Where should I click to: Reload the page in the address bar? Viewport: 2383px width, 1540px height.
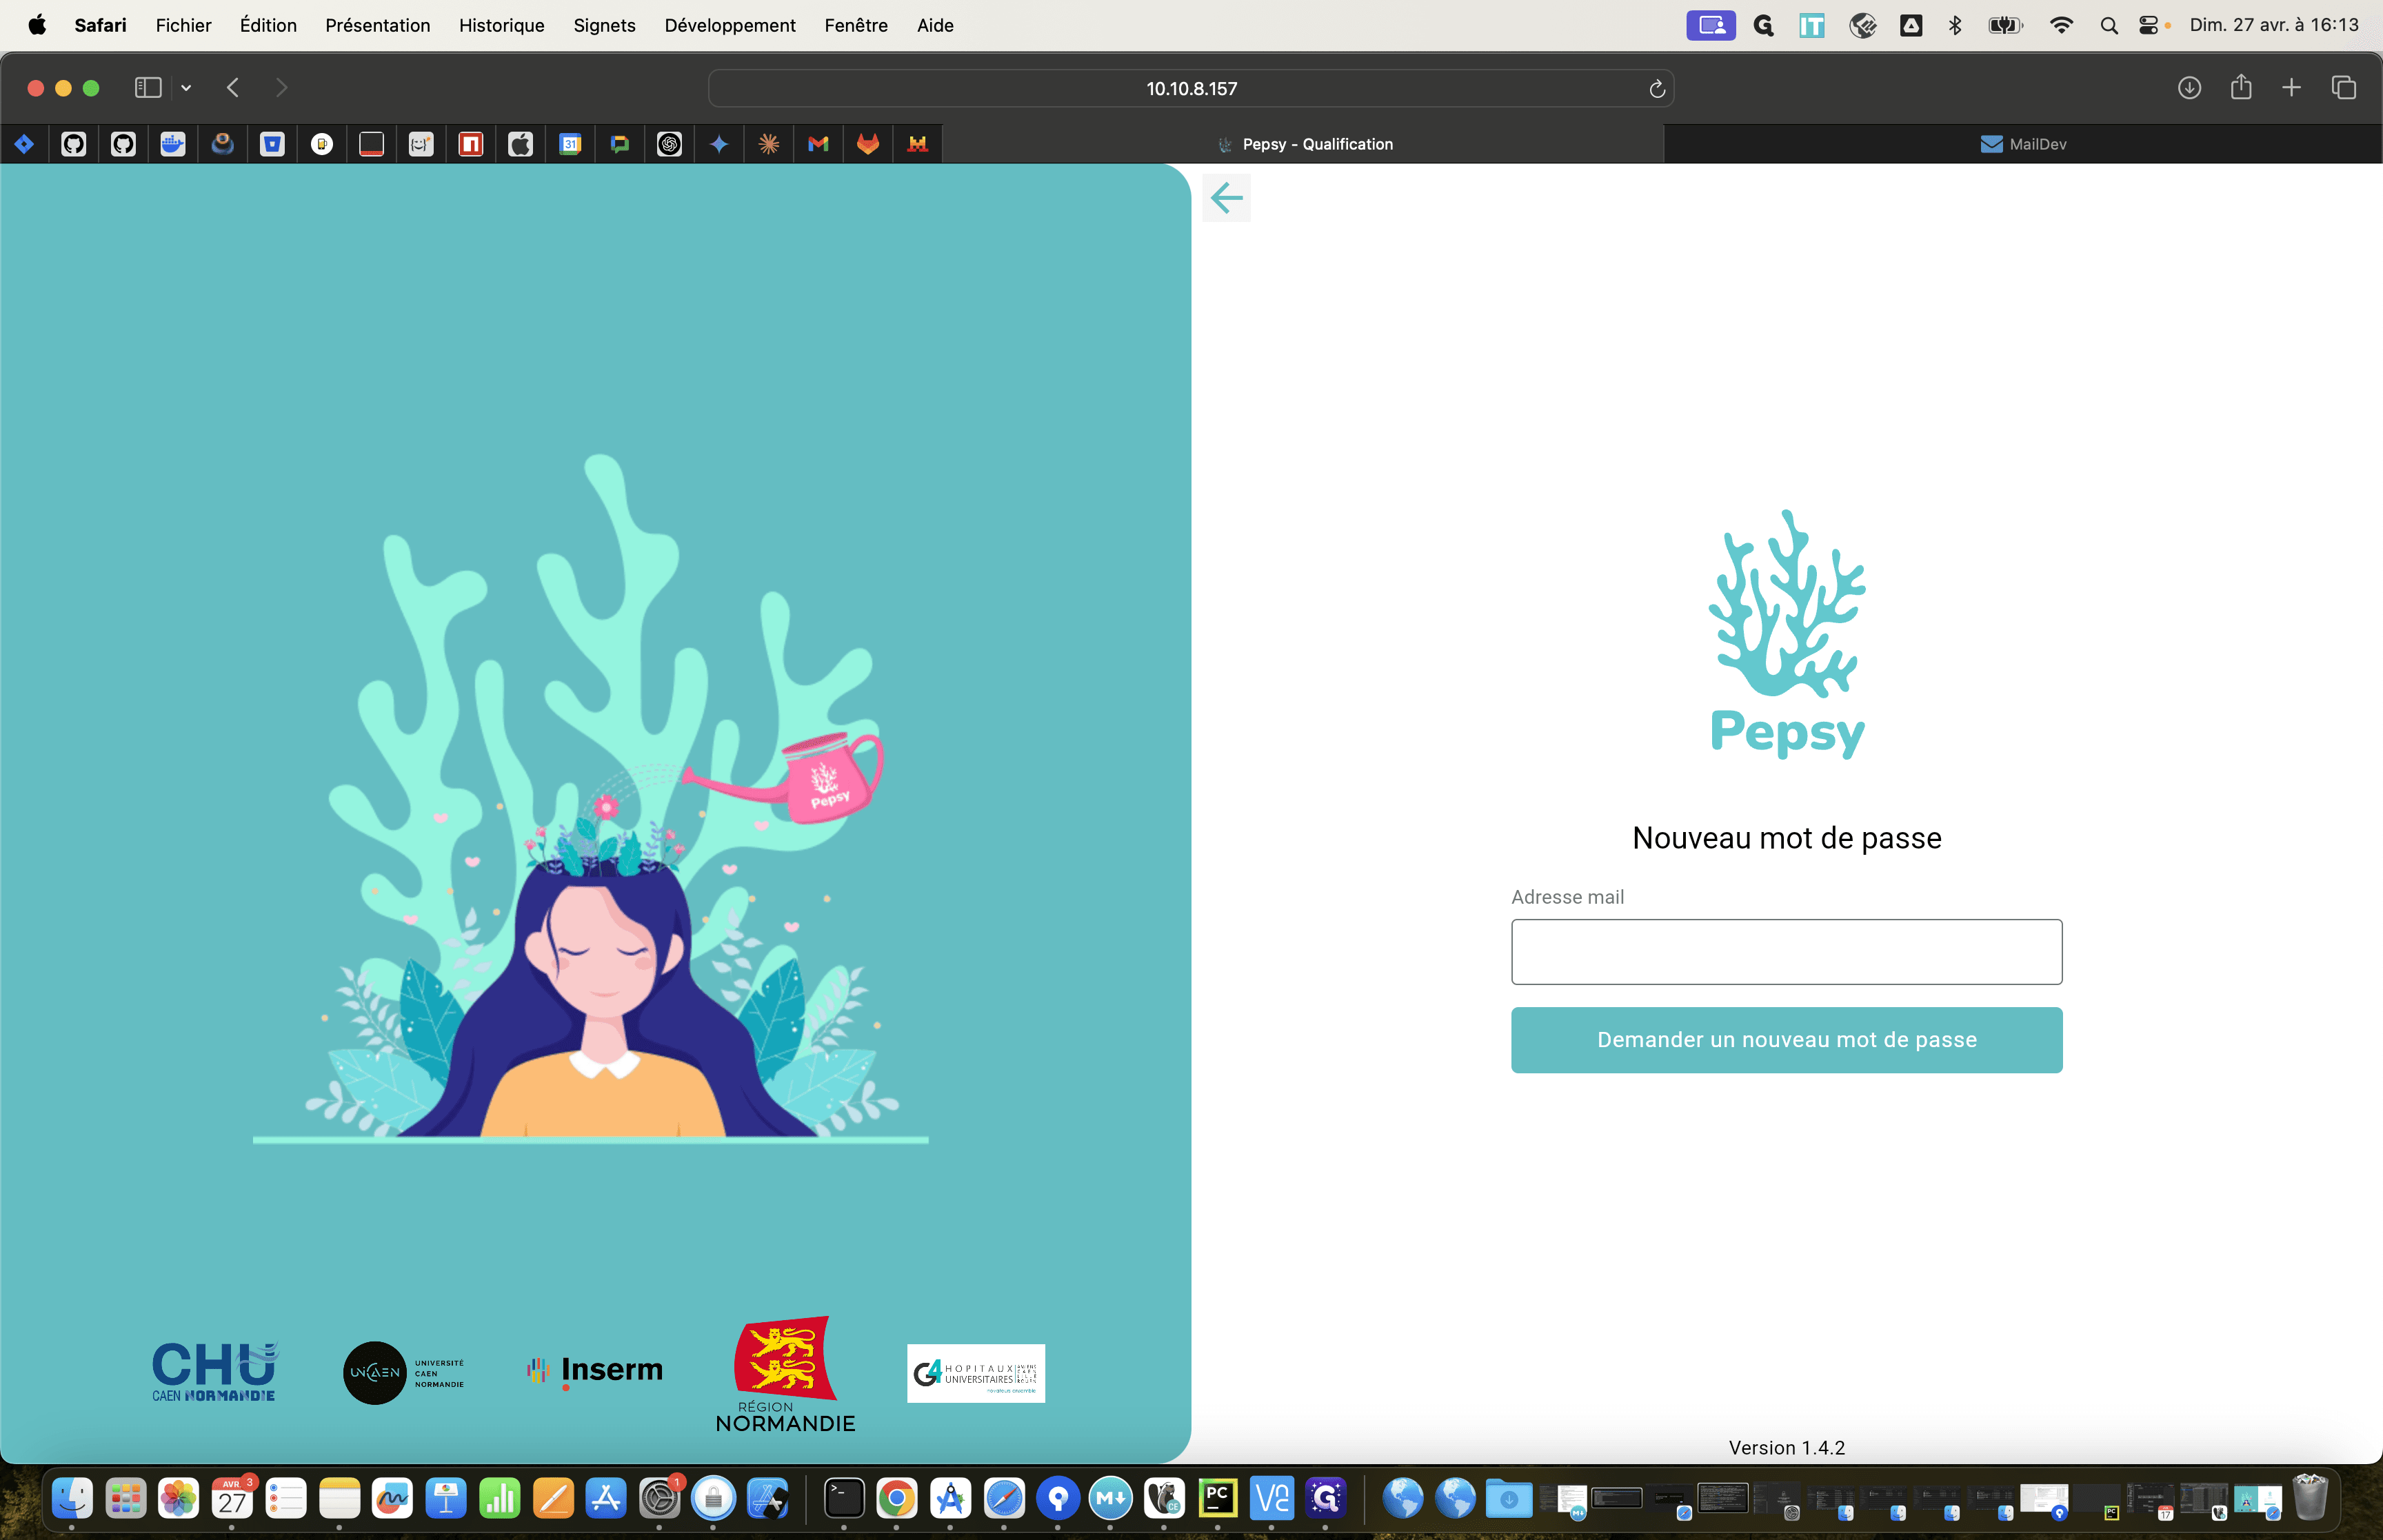1656,89
